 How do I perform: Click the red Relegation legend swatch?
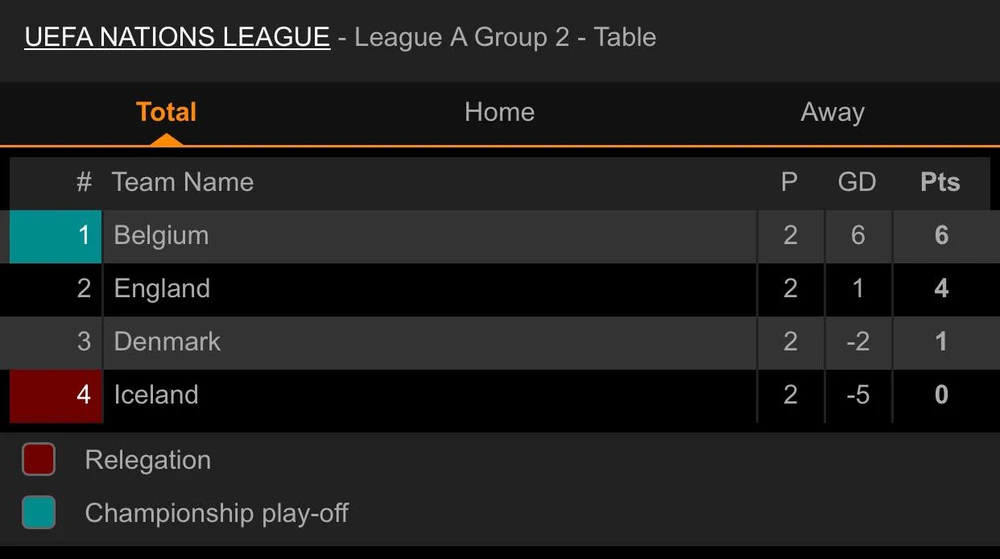click(39, 460)
